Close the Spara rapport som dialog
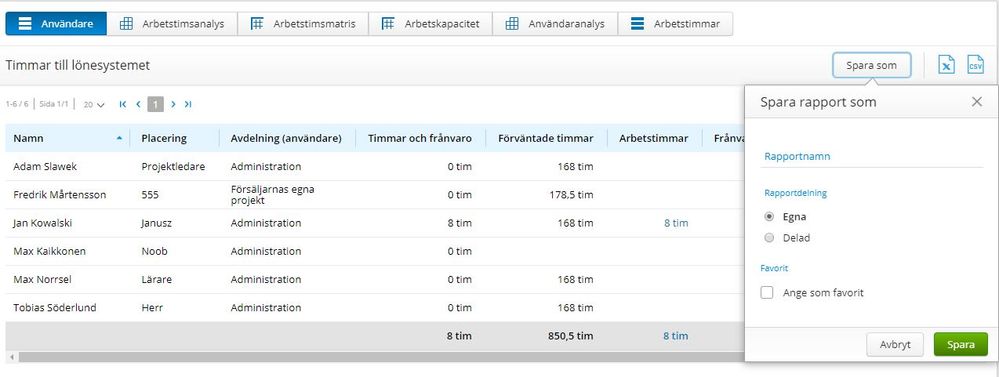This screenshot has width=999, height=377. (977, 102)
